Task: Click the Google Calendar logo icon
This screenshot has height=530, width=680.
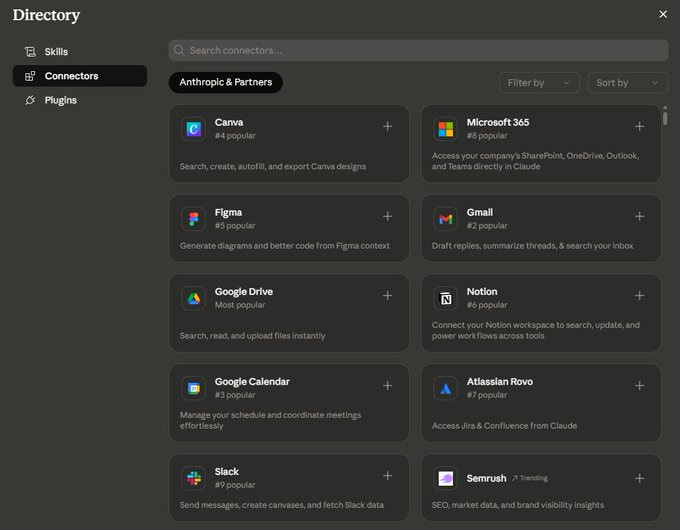Action: pos(193,388)
